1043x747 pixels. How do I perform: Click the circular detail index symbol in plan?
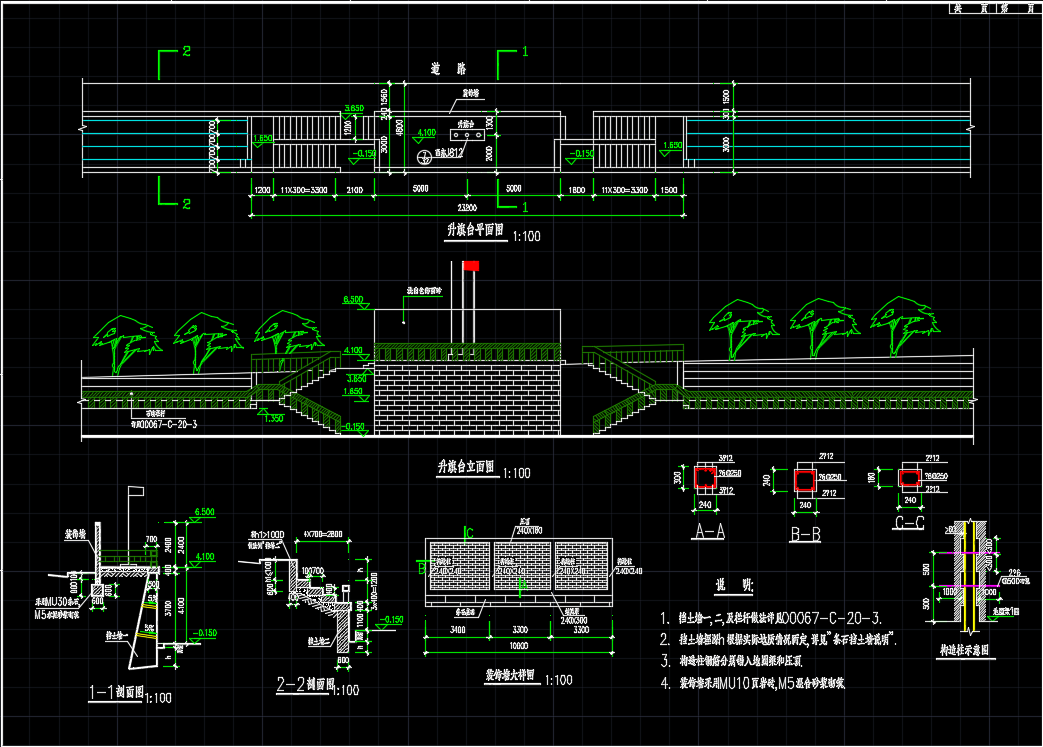pos(424,157)
